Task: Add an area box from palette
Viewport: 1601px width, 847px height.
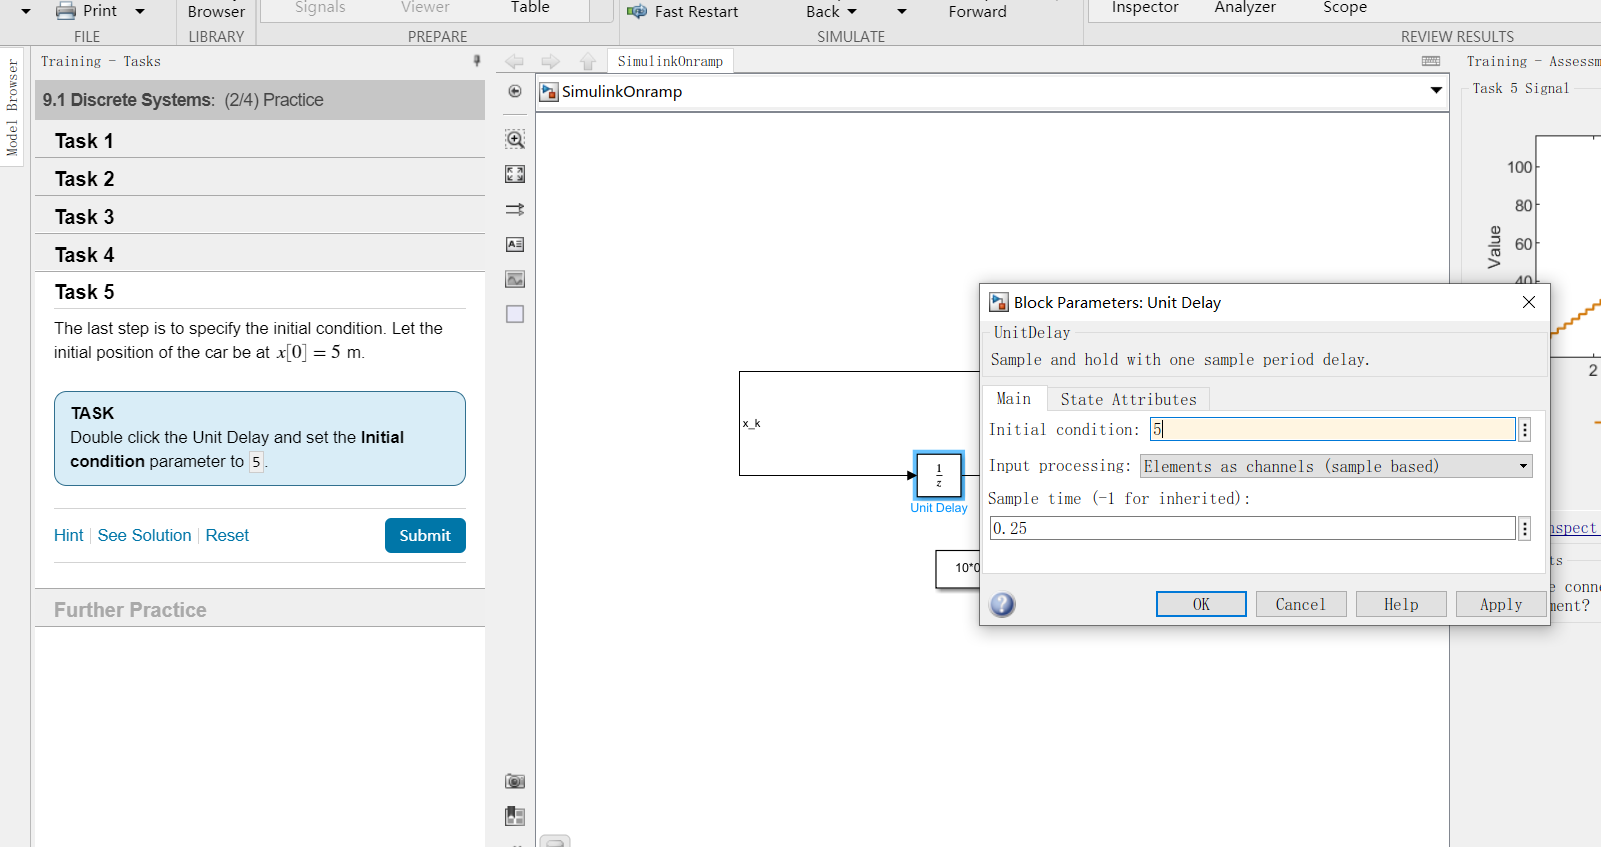Action: 515,314
